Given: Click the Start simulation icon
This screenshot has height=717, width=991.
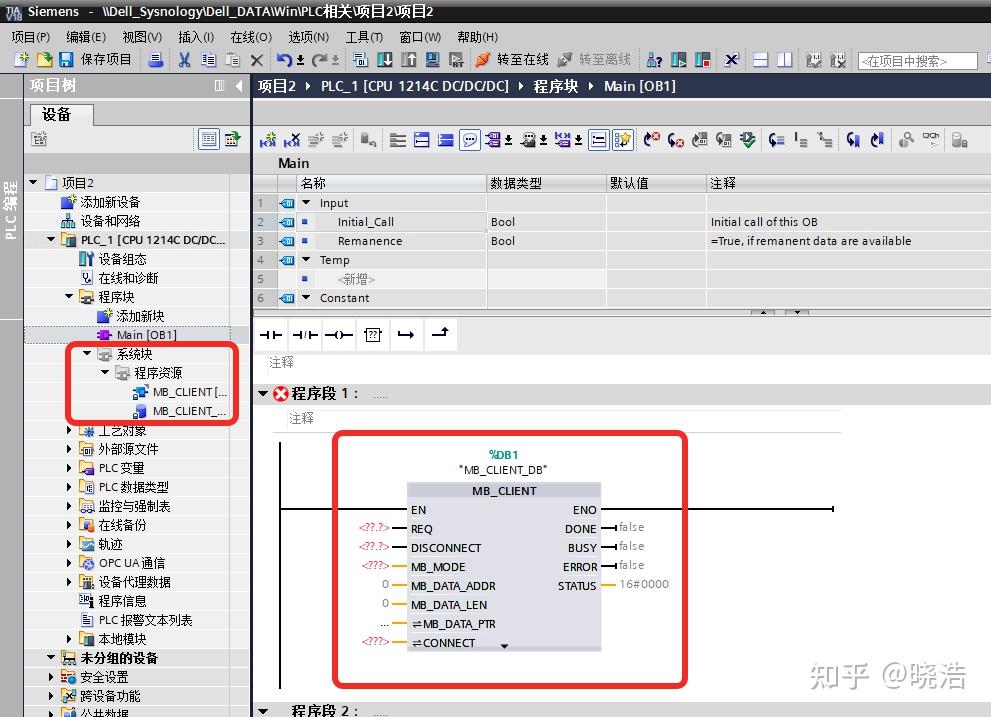Looking at the screenshot, I should pyautogui.click(x=433, y=59).
